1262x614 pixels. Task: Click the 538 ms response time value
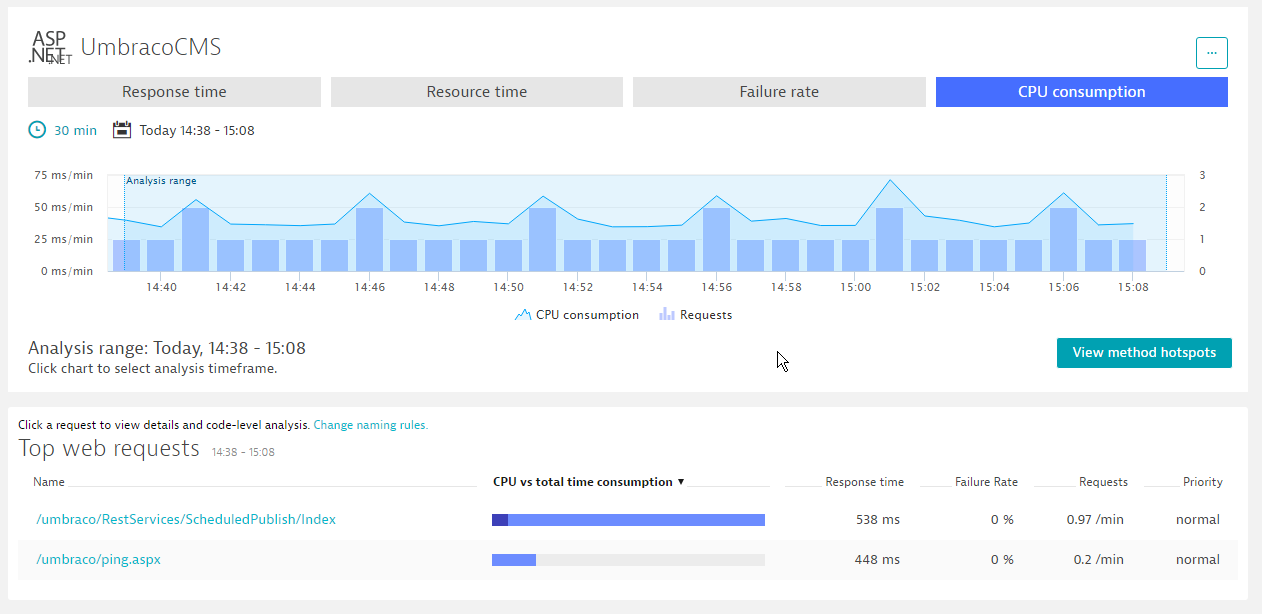(877, 520)
